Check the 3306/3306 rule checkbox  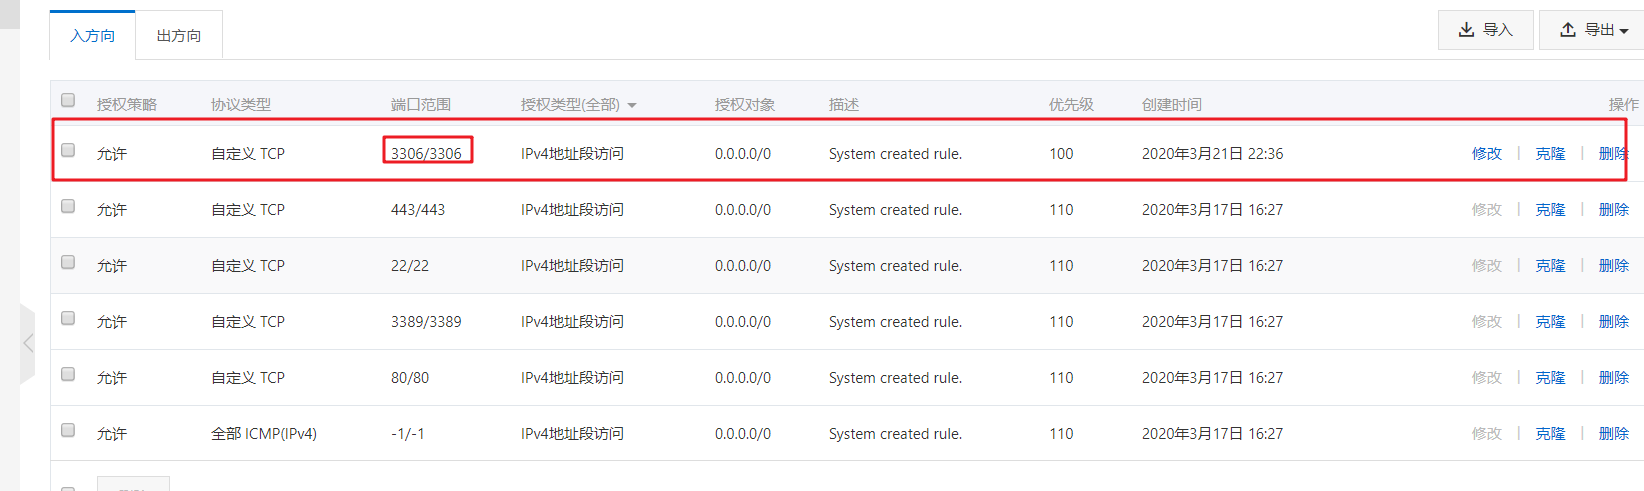(x=68, y=150)
